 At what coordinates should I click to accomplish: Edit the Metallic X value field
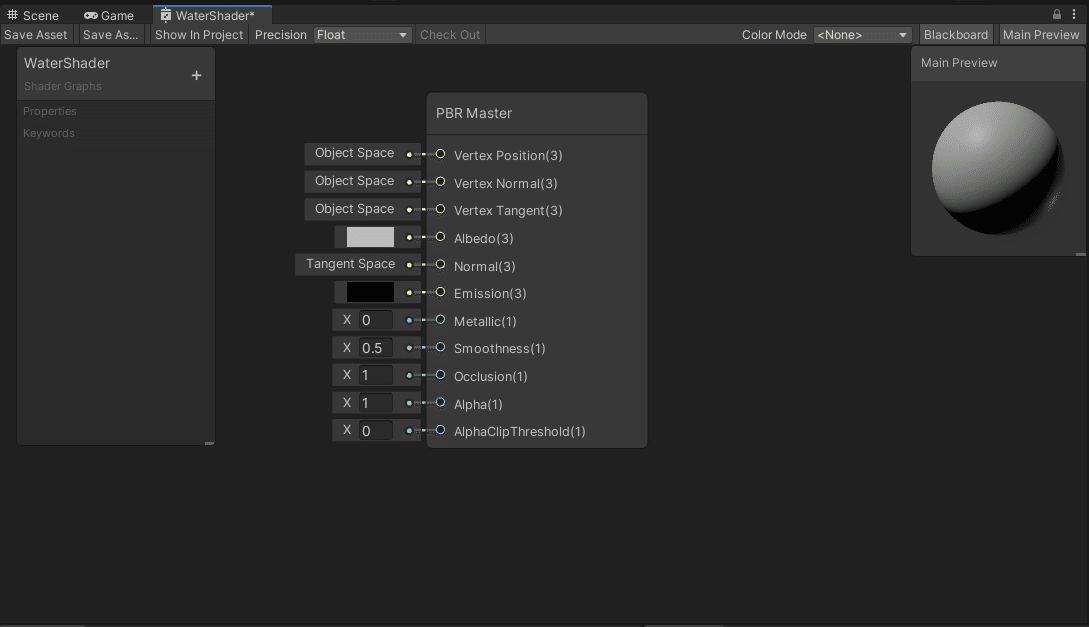(376, 320)
